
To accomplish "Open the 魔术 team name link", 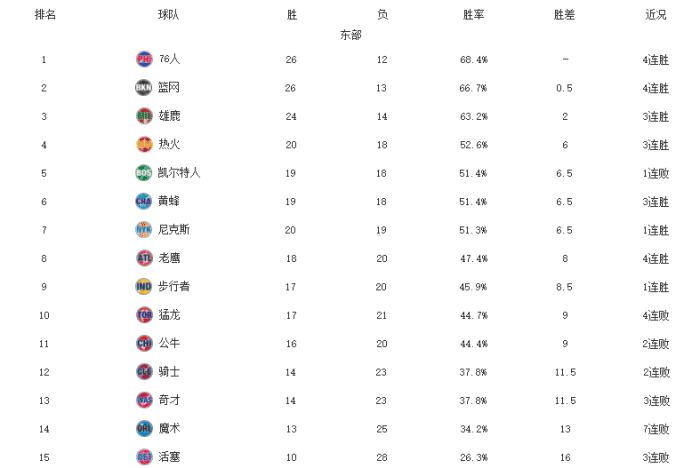I will tap(169, 428).
